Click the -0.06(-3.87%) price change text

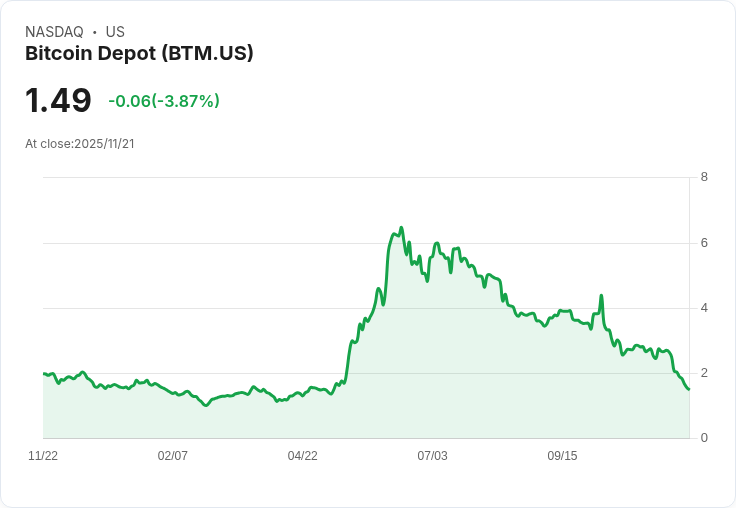click(x=164, y=101)
